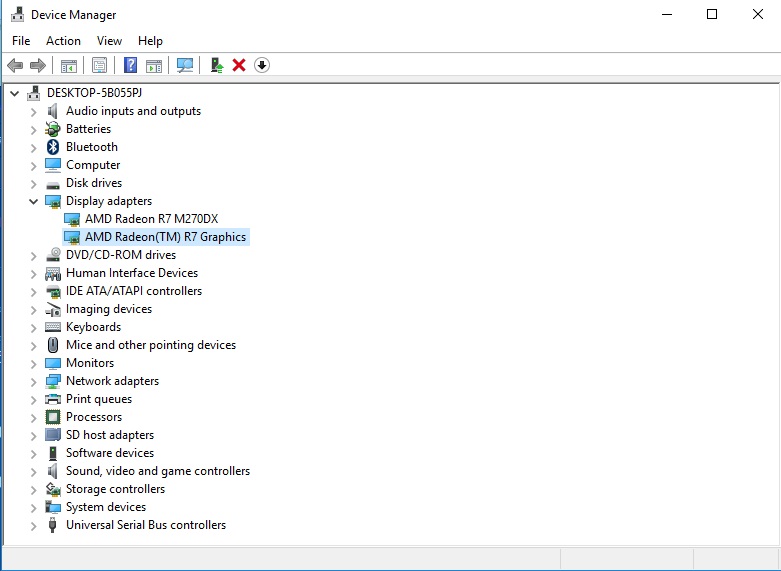Maximize the Device Manager window
The height and width of the screenshot is (571, 781).
[x=712, y=14]
